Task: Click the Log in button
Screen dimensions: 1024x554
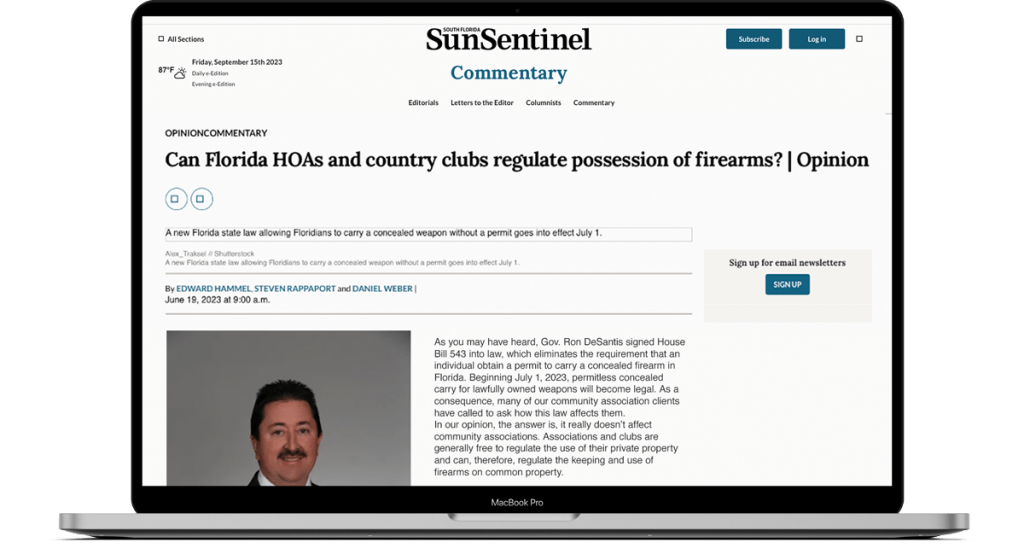Action: click(816, 39)
